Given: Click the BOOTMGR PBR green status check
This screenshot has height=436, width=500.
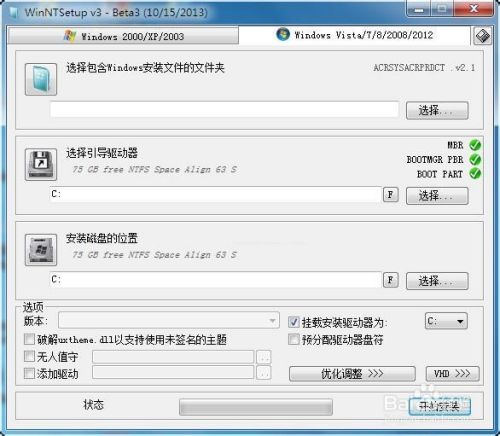Looking at the screenshot, I should (475, 160).
